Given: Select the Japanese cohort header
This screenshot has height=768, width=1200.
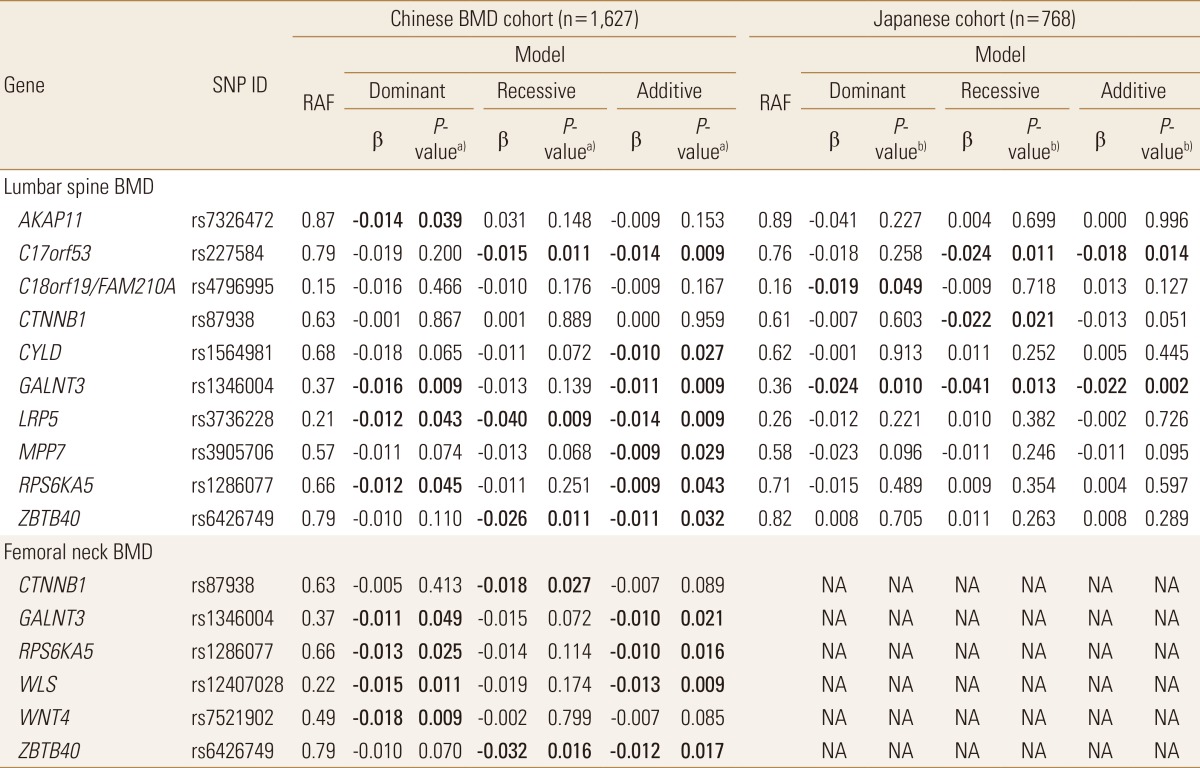Looking at the screenshot, I should coord(975,17).
